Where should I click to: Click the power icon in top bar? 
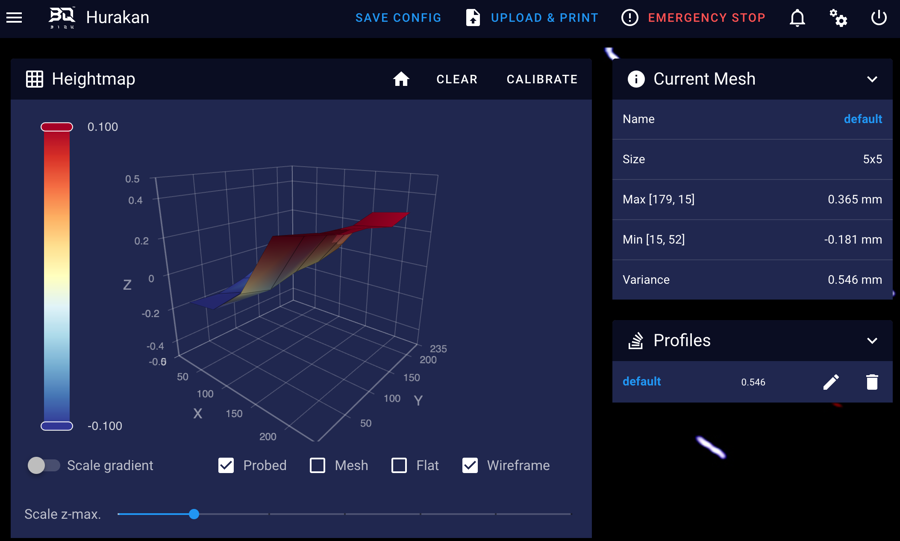[878, 18]
